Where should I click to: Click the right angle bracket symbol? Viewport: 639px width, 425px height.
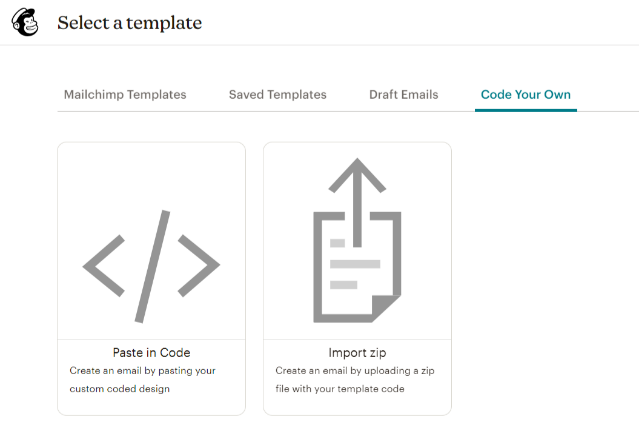tap(199, 265)
